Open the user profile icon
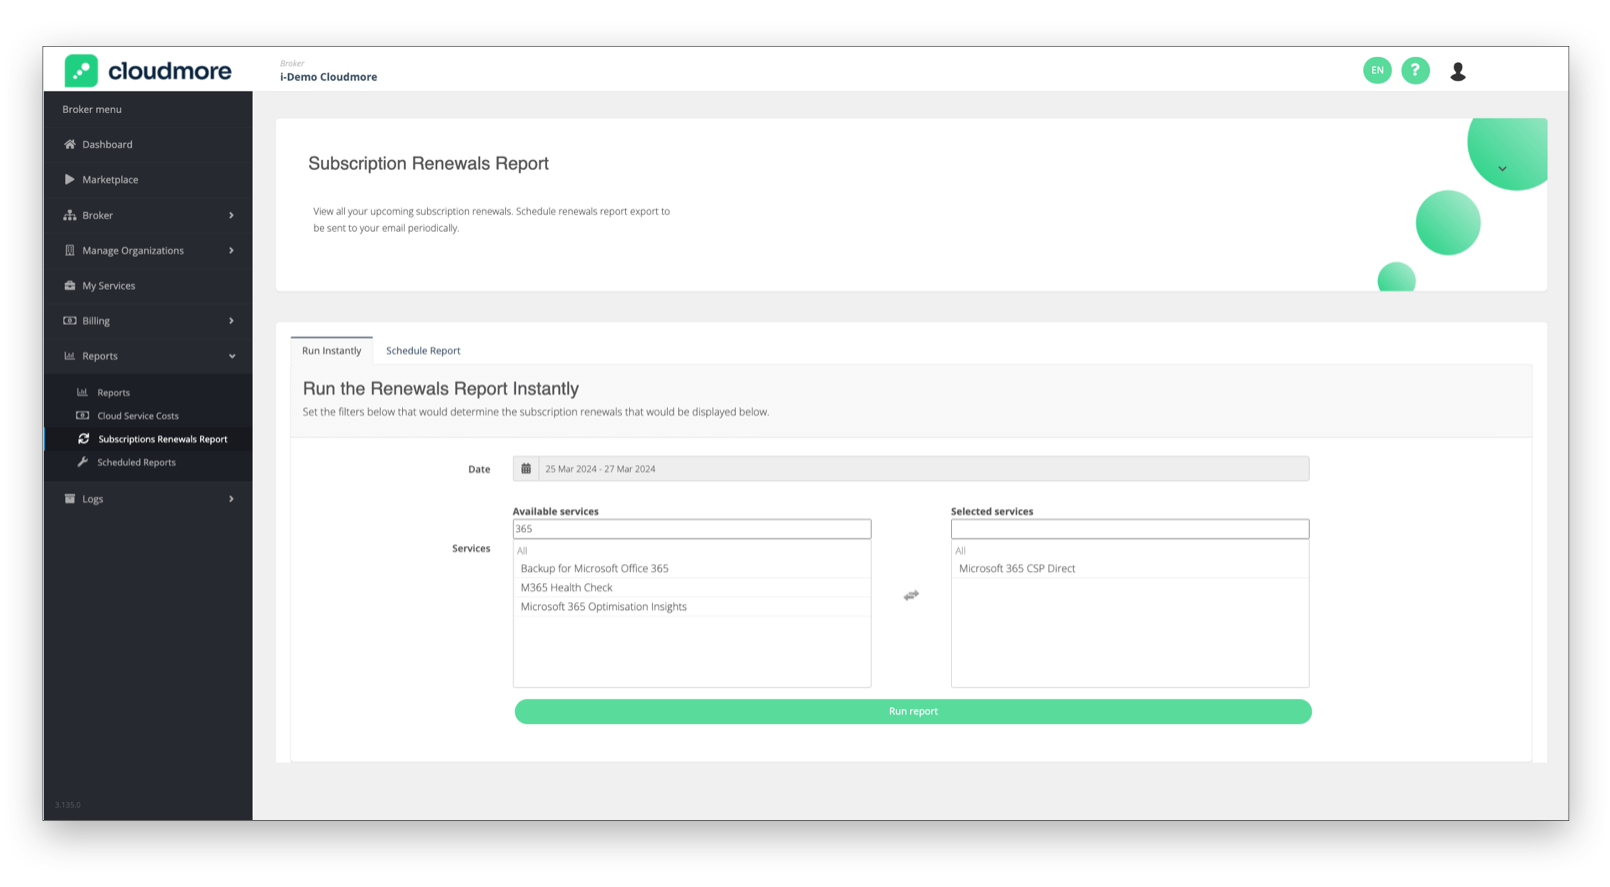The height and width of the screenshot is (887, 1610). 1458,71
